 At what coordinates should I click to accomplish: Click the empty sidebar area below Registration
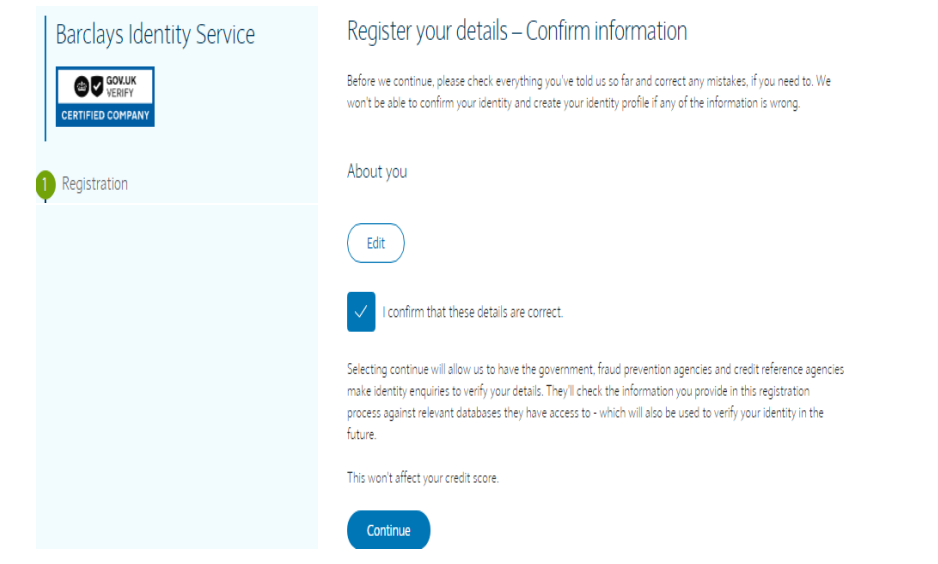176,380
